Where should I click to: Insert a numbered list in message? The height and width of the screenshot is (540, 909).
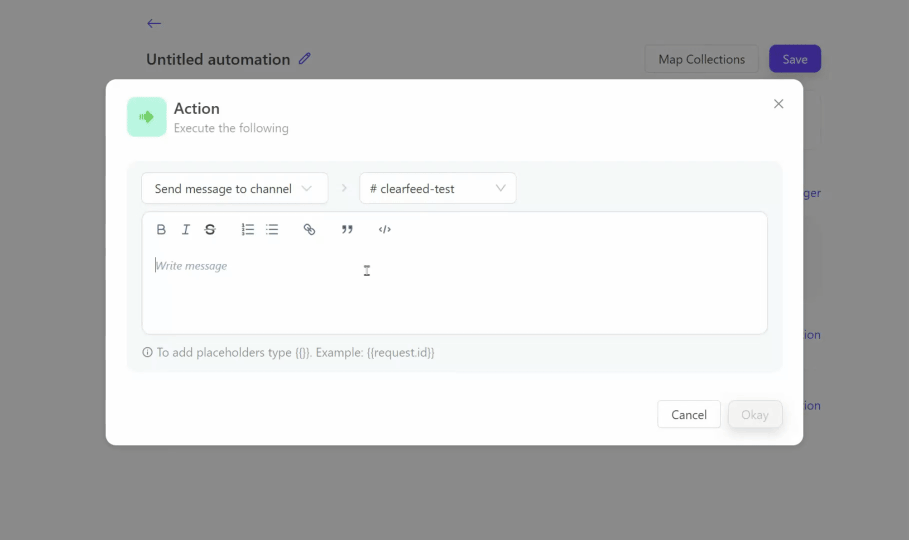248,230
